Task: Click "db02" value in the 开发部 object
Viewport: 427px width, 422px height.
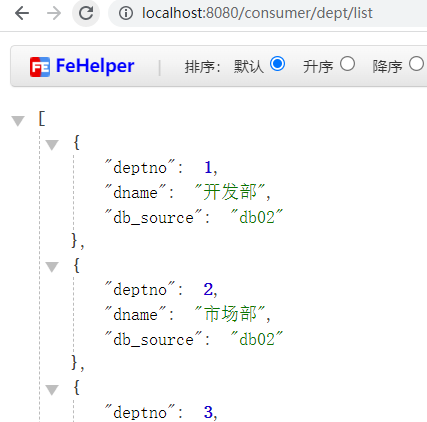Action: point(257,217)
